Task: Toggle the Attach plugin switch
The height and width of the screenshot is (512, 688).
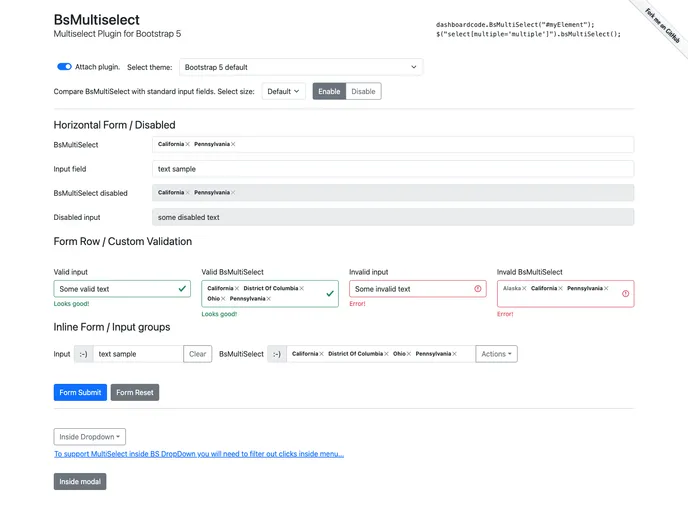Action: point(64,67)
